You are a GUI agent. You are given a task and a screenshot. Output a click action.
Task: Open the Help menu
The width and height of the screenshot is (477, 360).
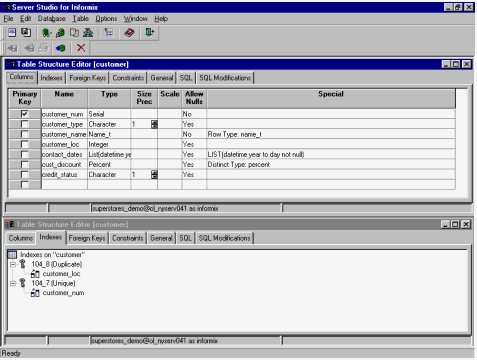161,19
